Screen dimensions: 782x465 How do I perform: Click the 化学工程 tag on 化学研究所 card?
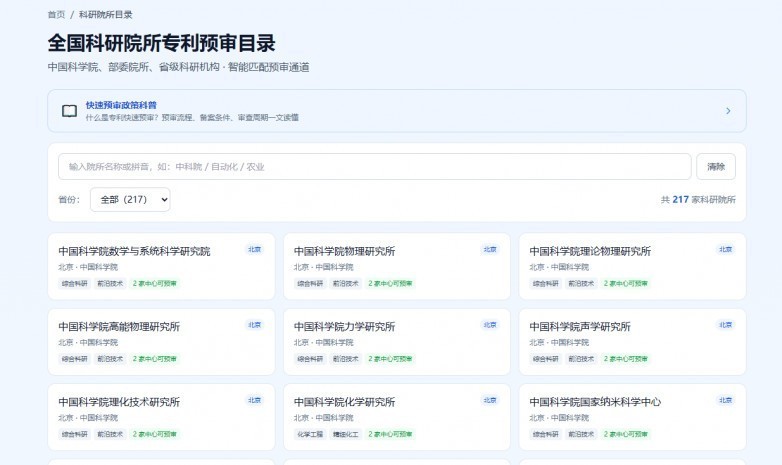click(x=310, y=434)
